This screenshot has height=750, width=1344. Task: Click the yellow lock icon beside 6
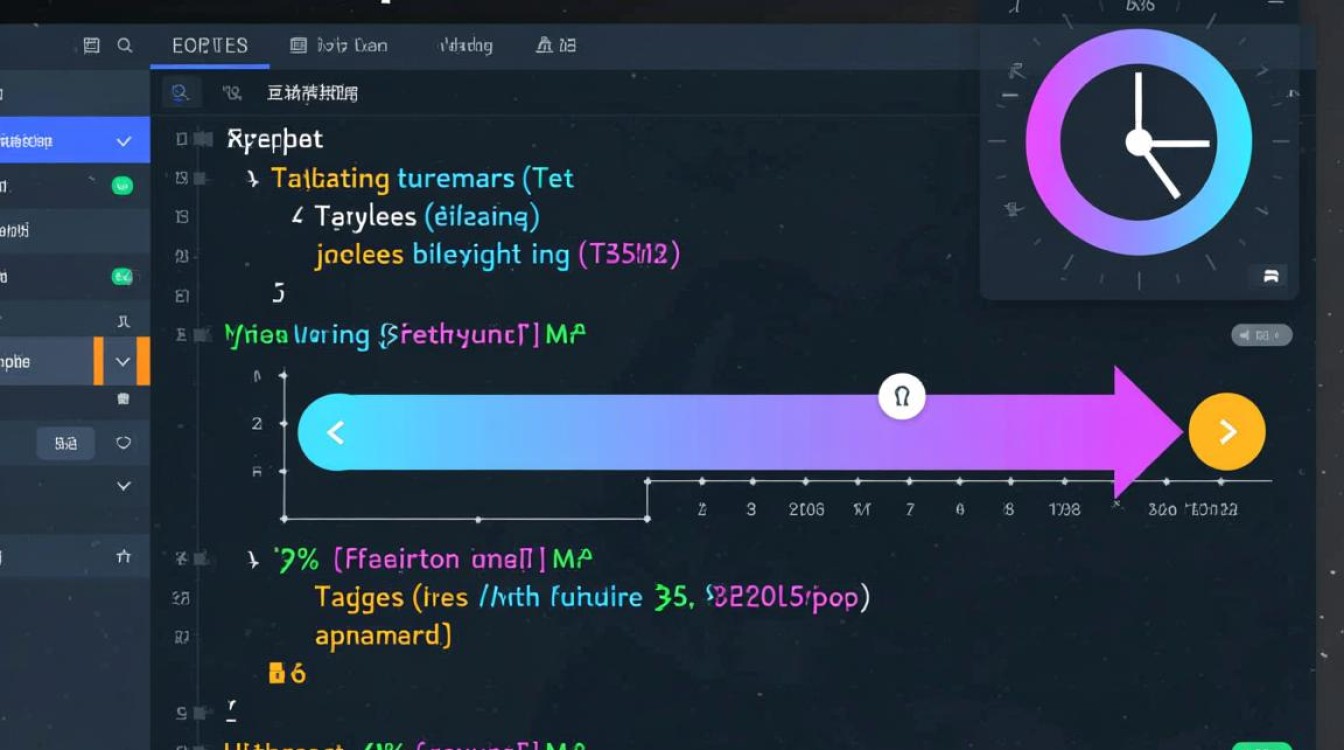click(x=277, y=674)
